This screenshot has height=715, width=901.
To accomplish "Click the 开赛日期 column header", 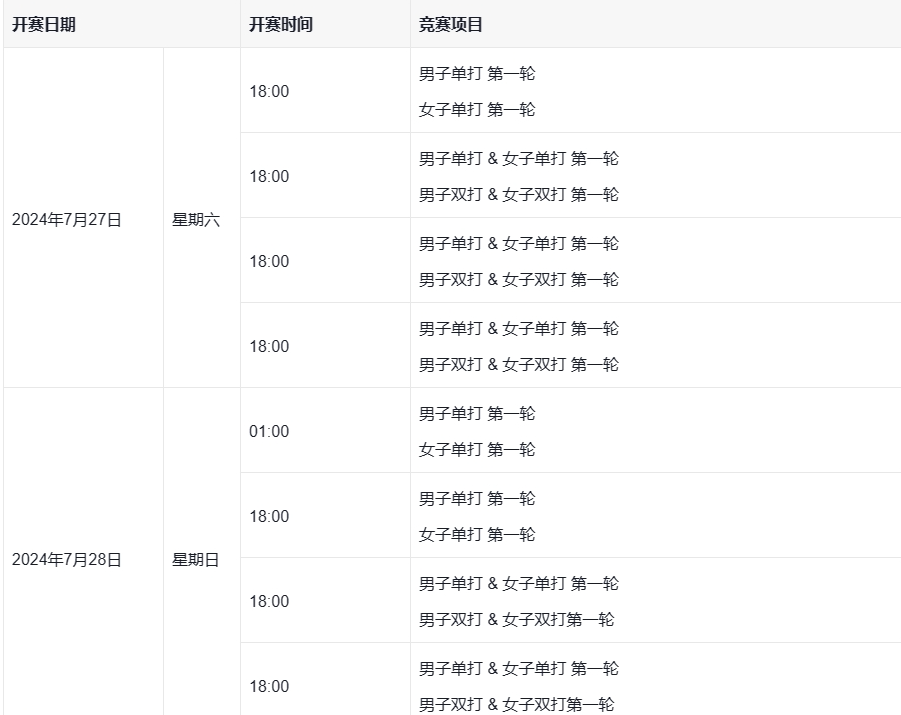I will pos(44,25).
